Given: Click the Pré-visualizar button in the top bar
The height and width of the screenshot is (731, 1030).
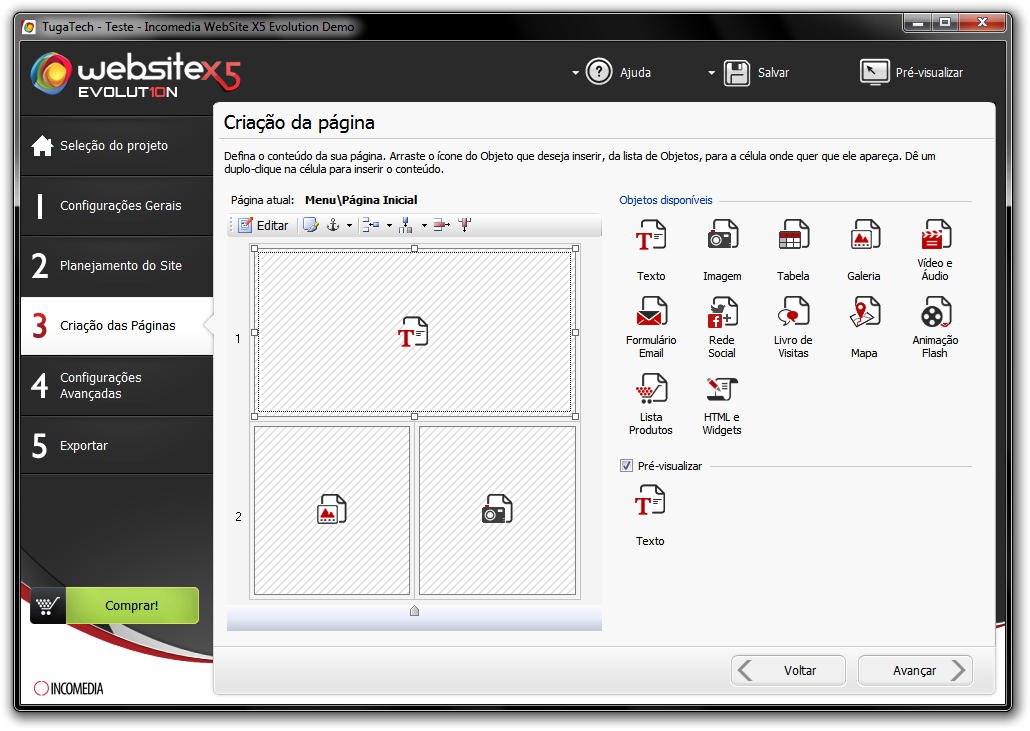Looking at the screenshot, I should (912, 72).
